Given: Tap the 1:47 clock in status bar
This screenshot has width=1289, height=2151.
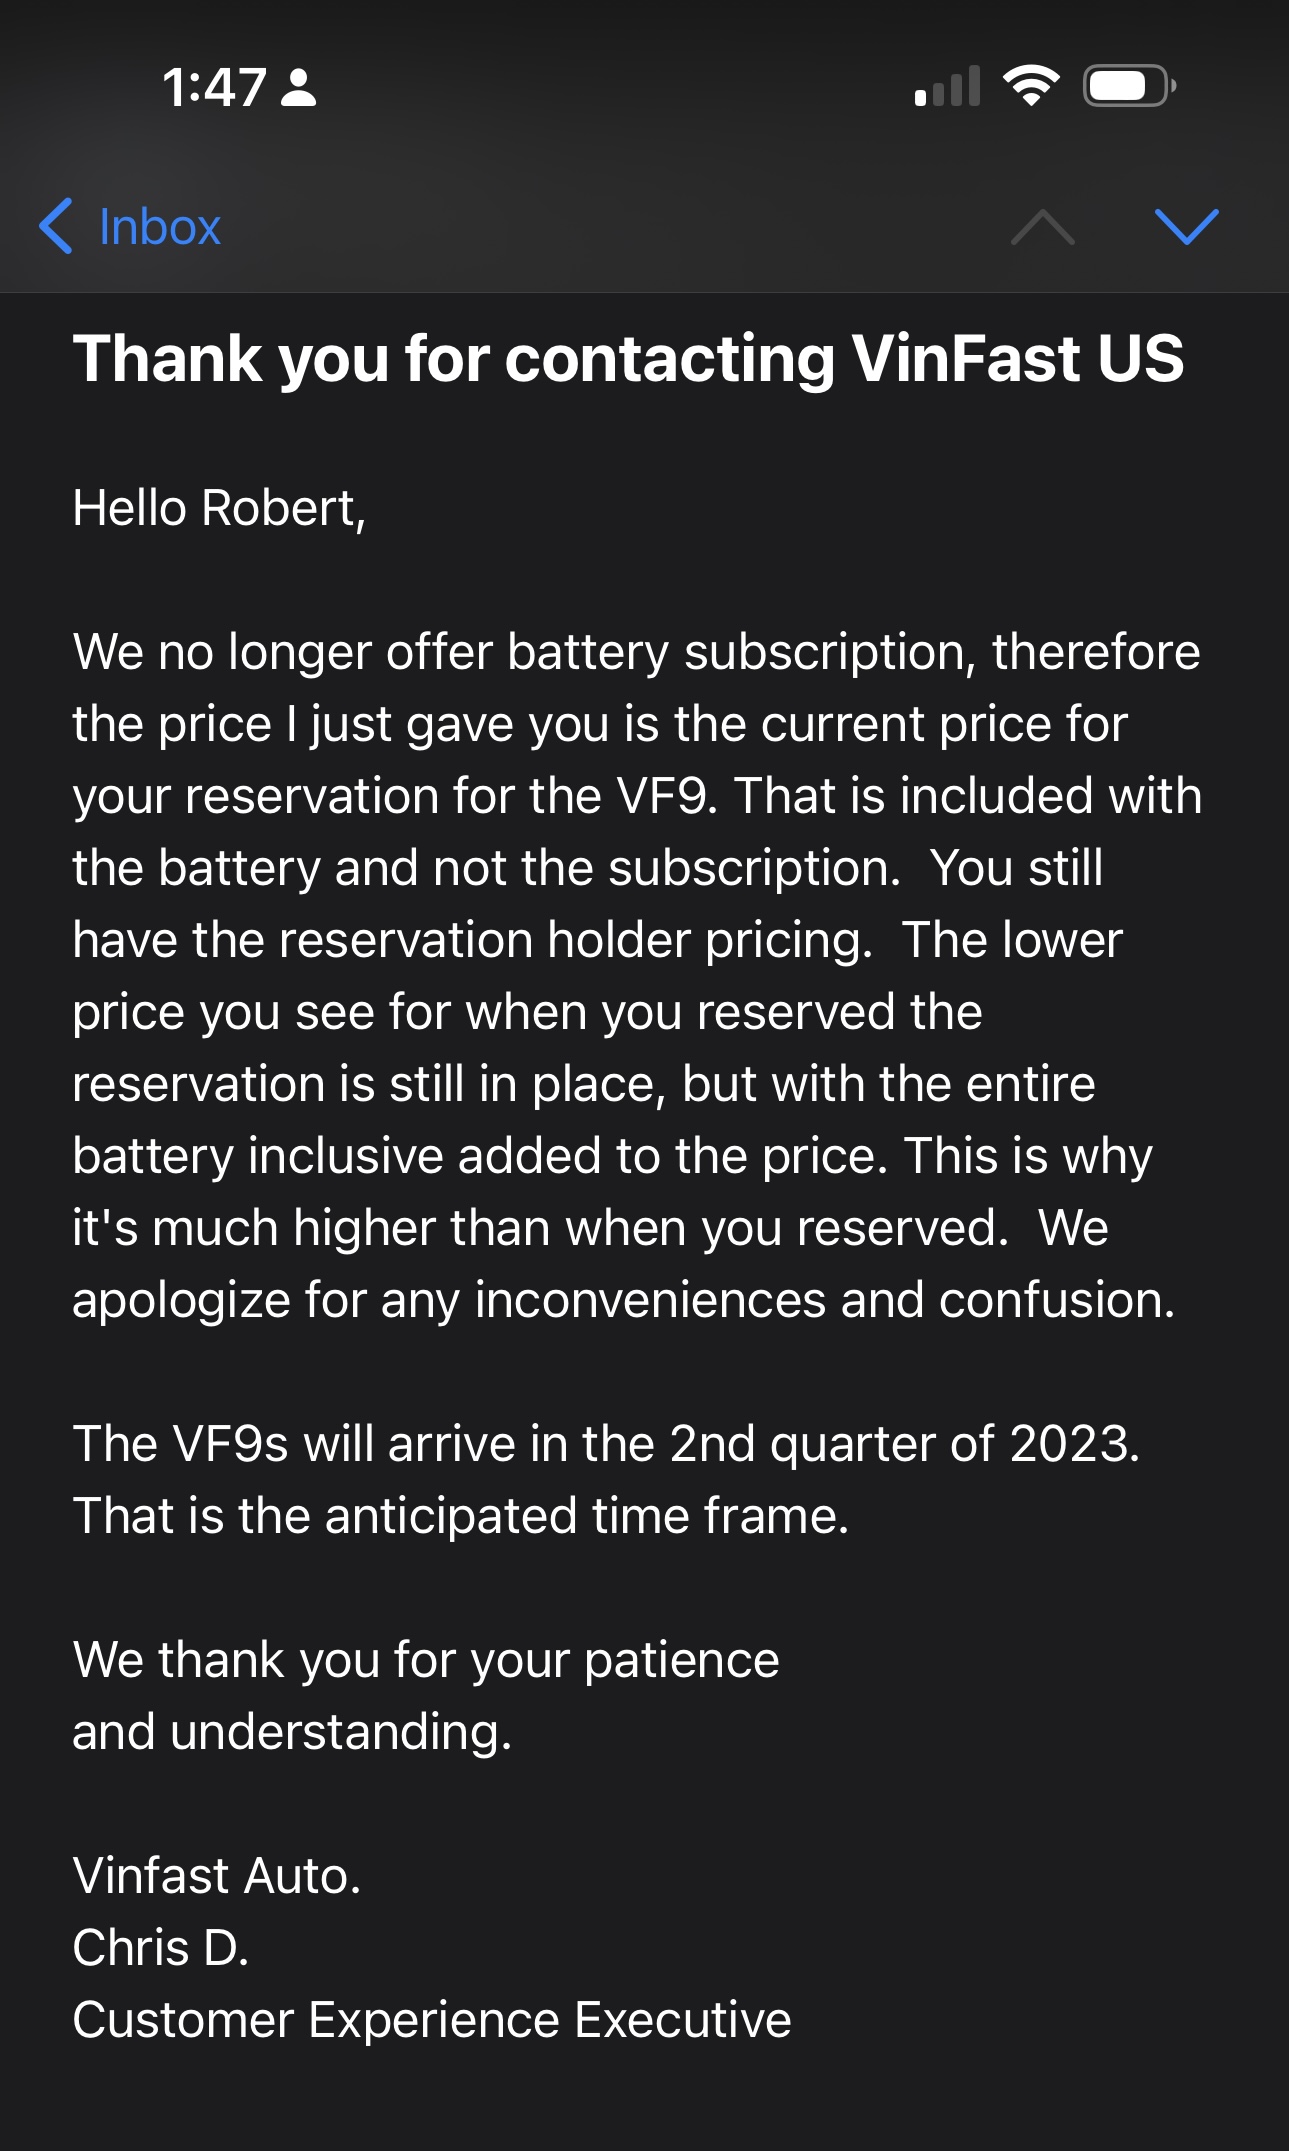Looking at the screenshot, I should click(x=214, y=88).
